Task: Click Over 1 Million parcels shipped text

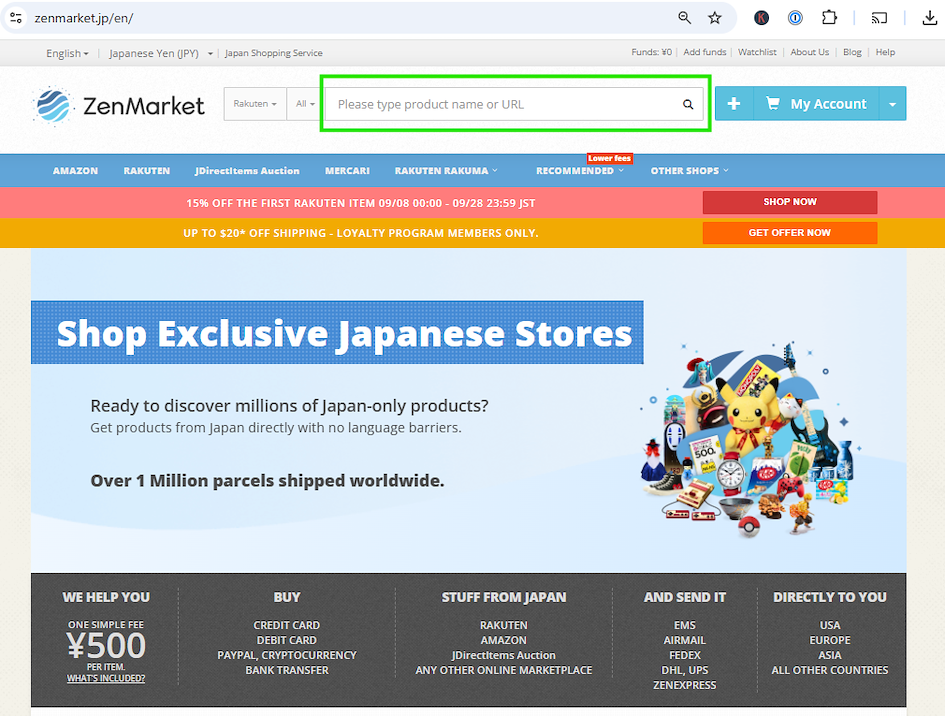Action: [x=267, y=480]
